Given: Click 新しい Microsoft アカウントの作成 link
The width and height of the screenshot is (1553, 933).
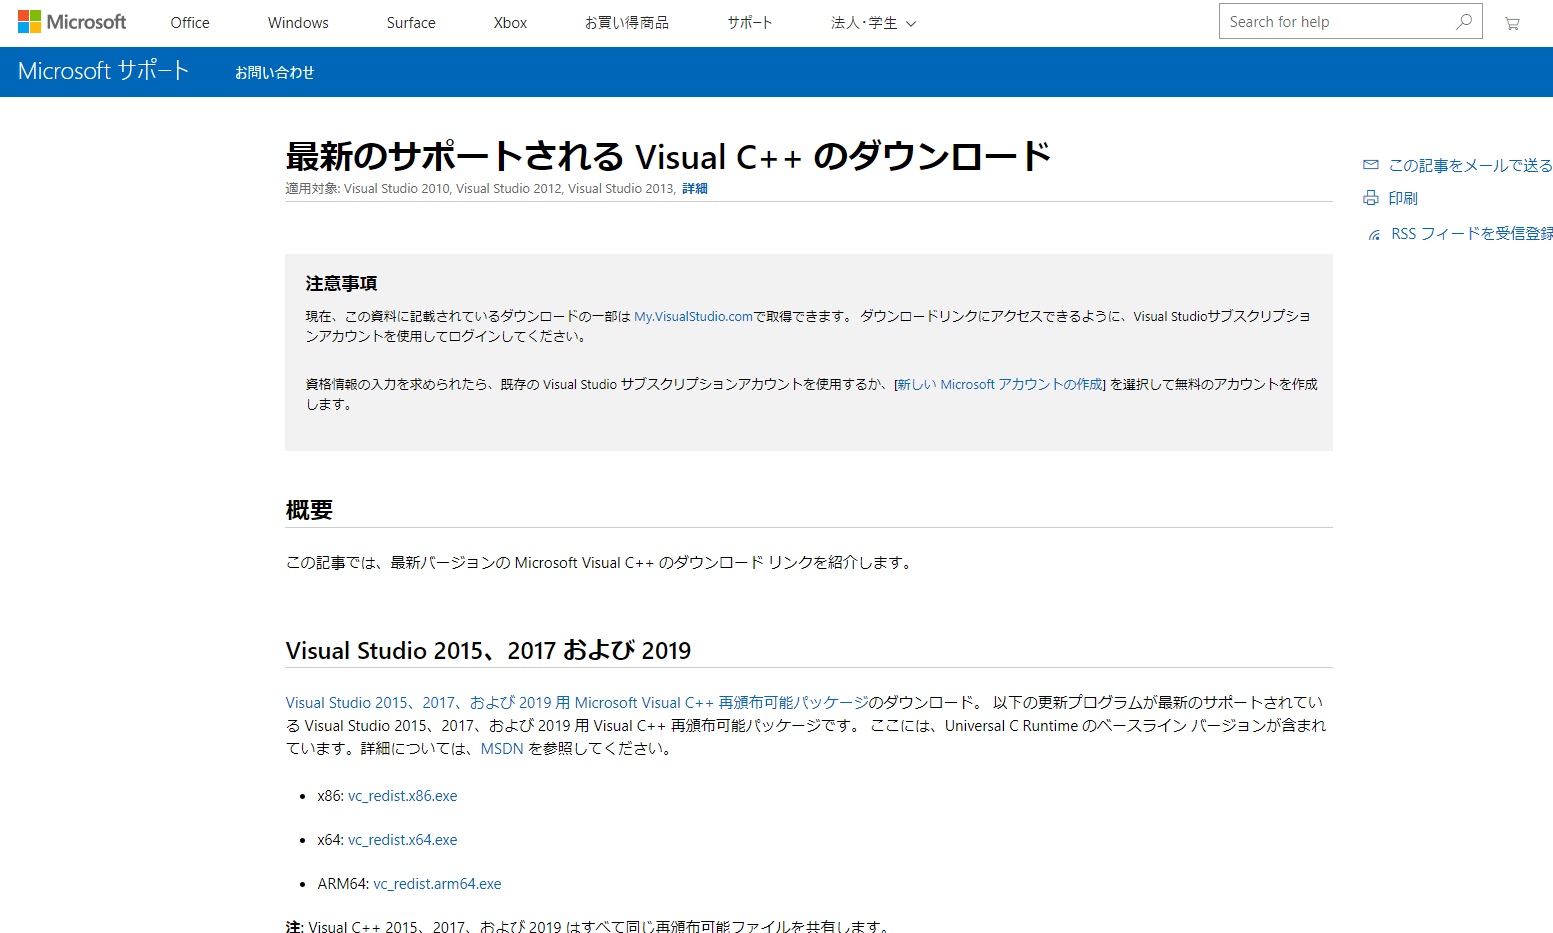Looking at the screenshot, I should tap(1000, 384).
